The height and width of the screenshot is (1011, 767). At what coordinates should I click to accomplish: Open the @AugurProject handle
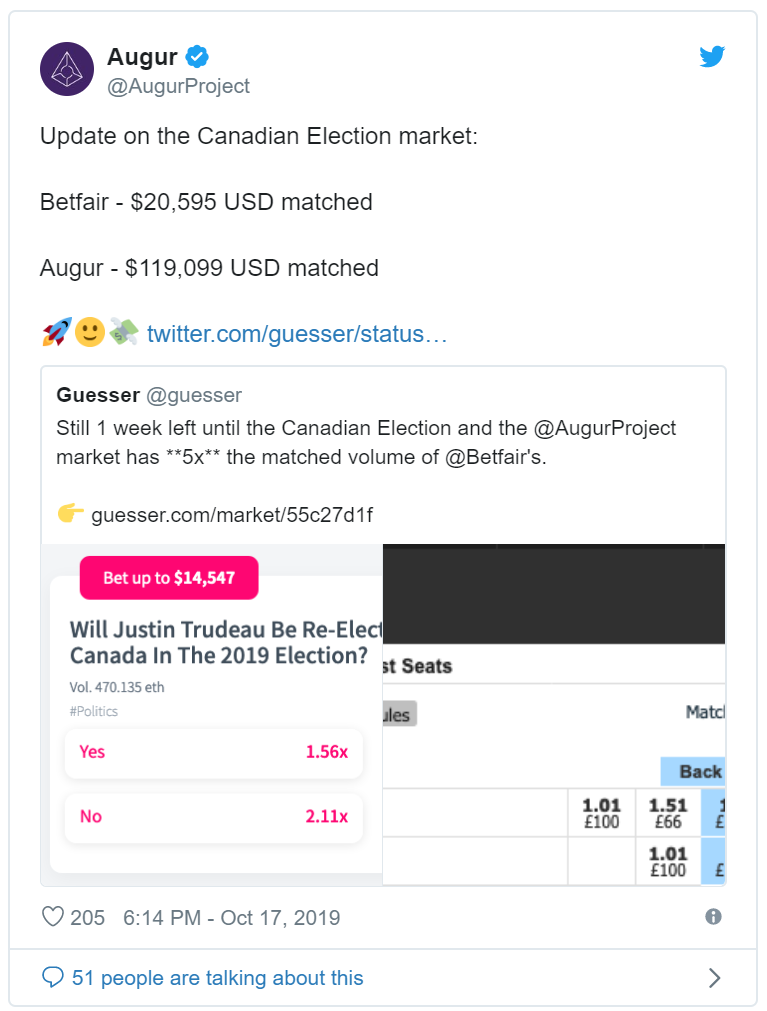(x=179, y=86)
